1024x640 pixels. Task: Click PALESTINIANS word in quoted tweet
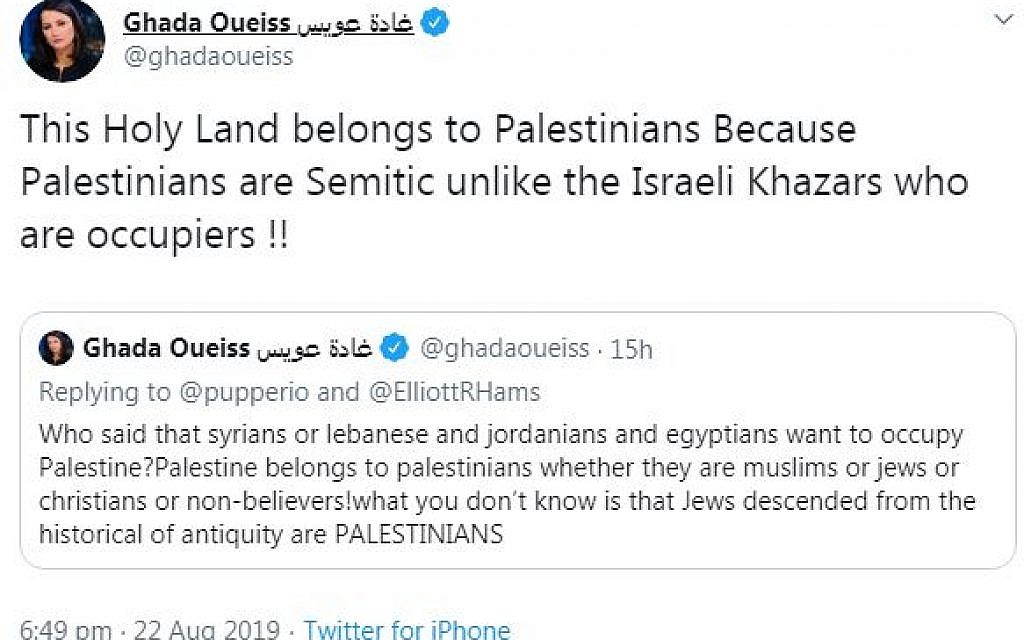coord(419,534)
